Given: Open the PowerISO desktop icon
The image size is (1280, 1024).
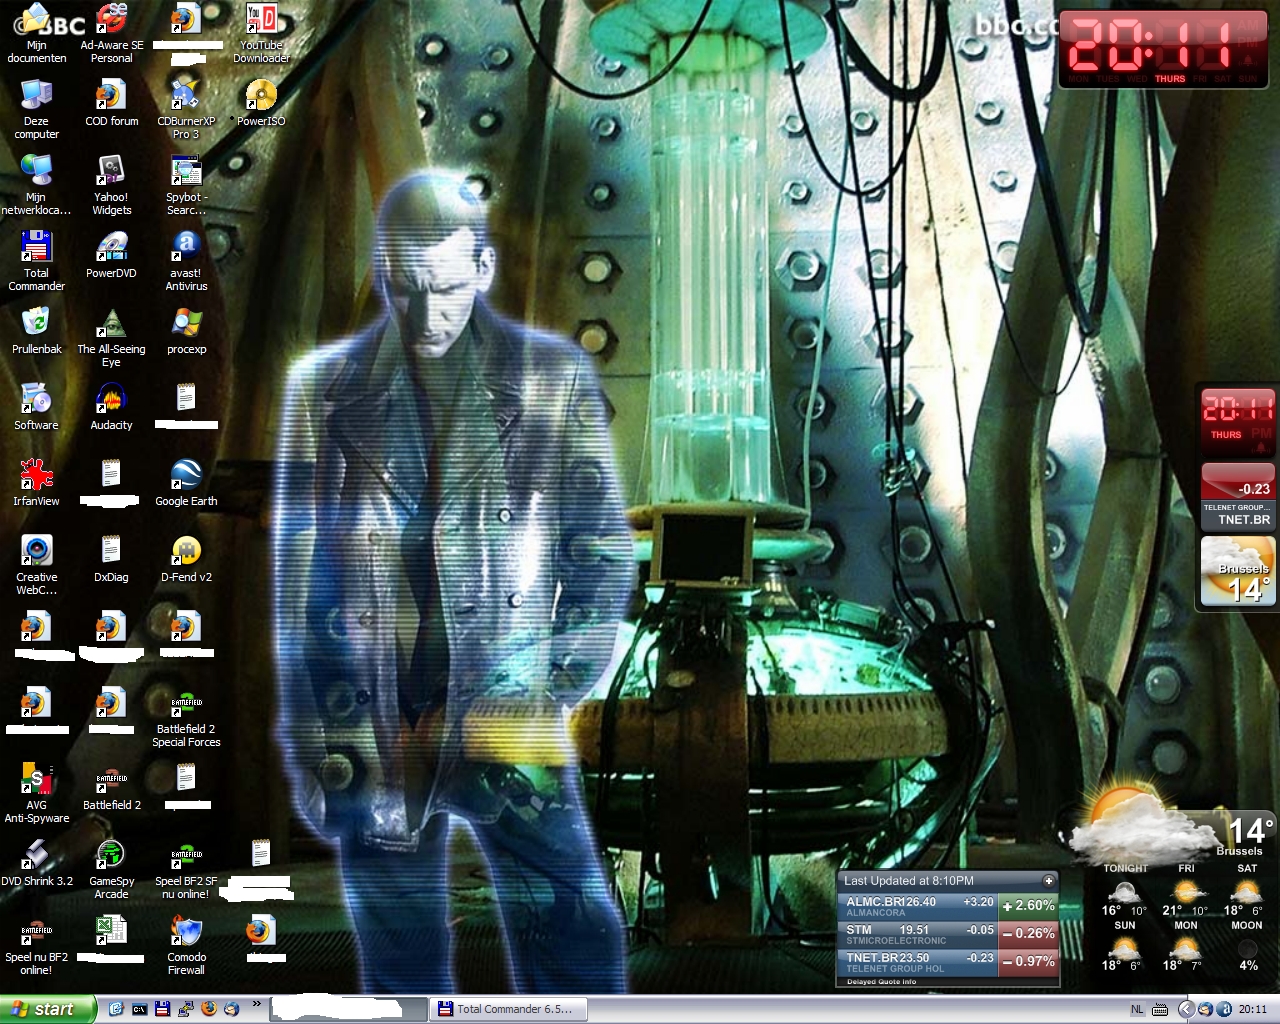Looking at the screenshot, I should 261,96.
